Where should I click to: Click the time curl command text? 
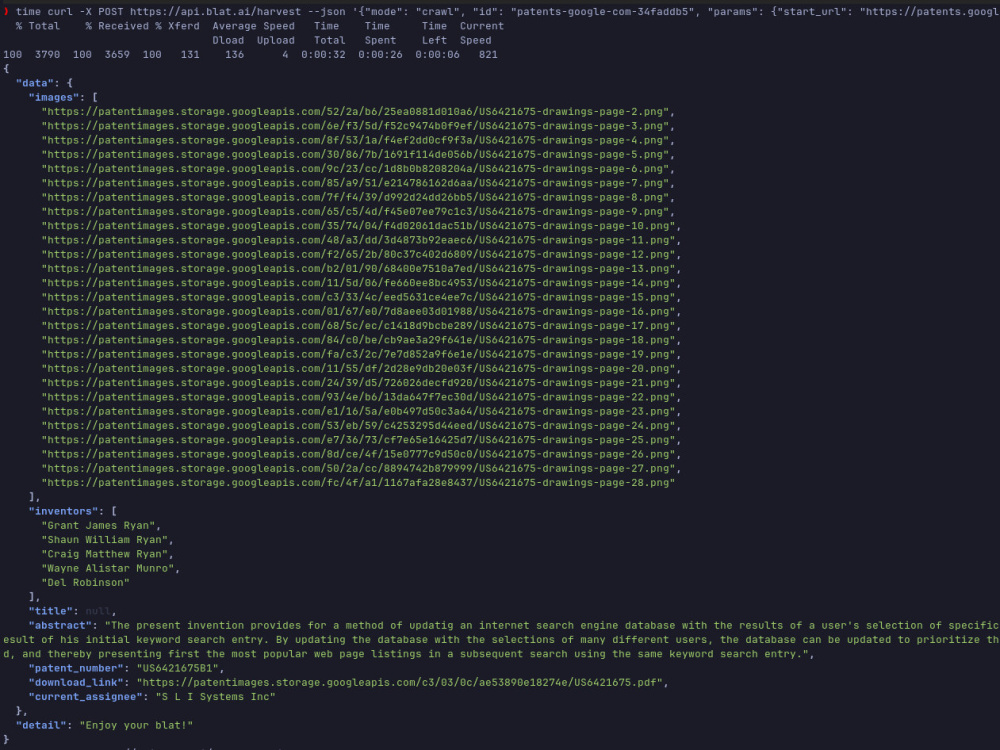click(45, 11)
